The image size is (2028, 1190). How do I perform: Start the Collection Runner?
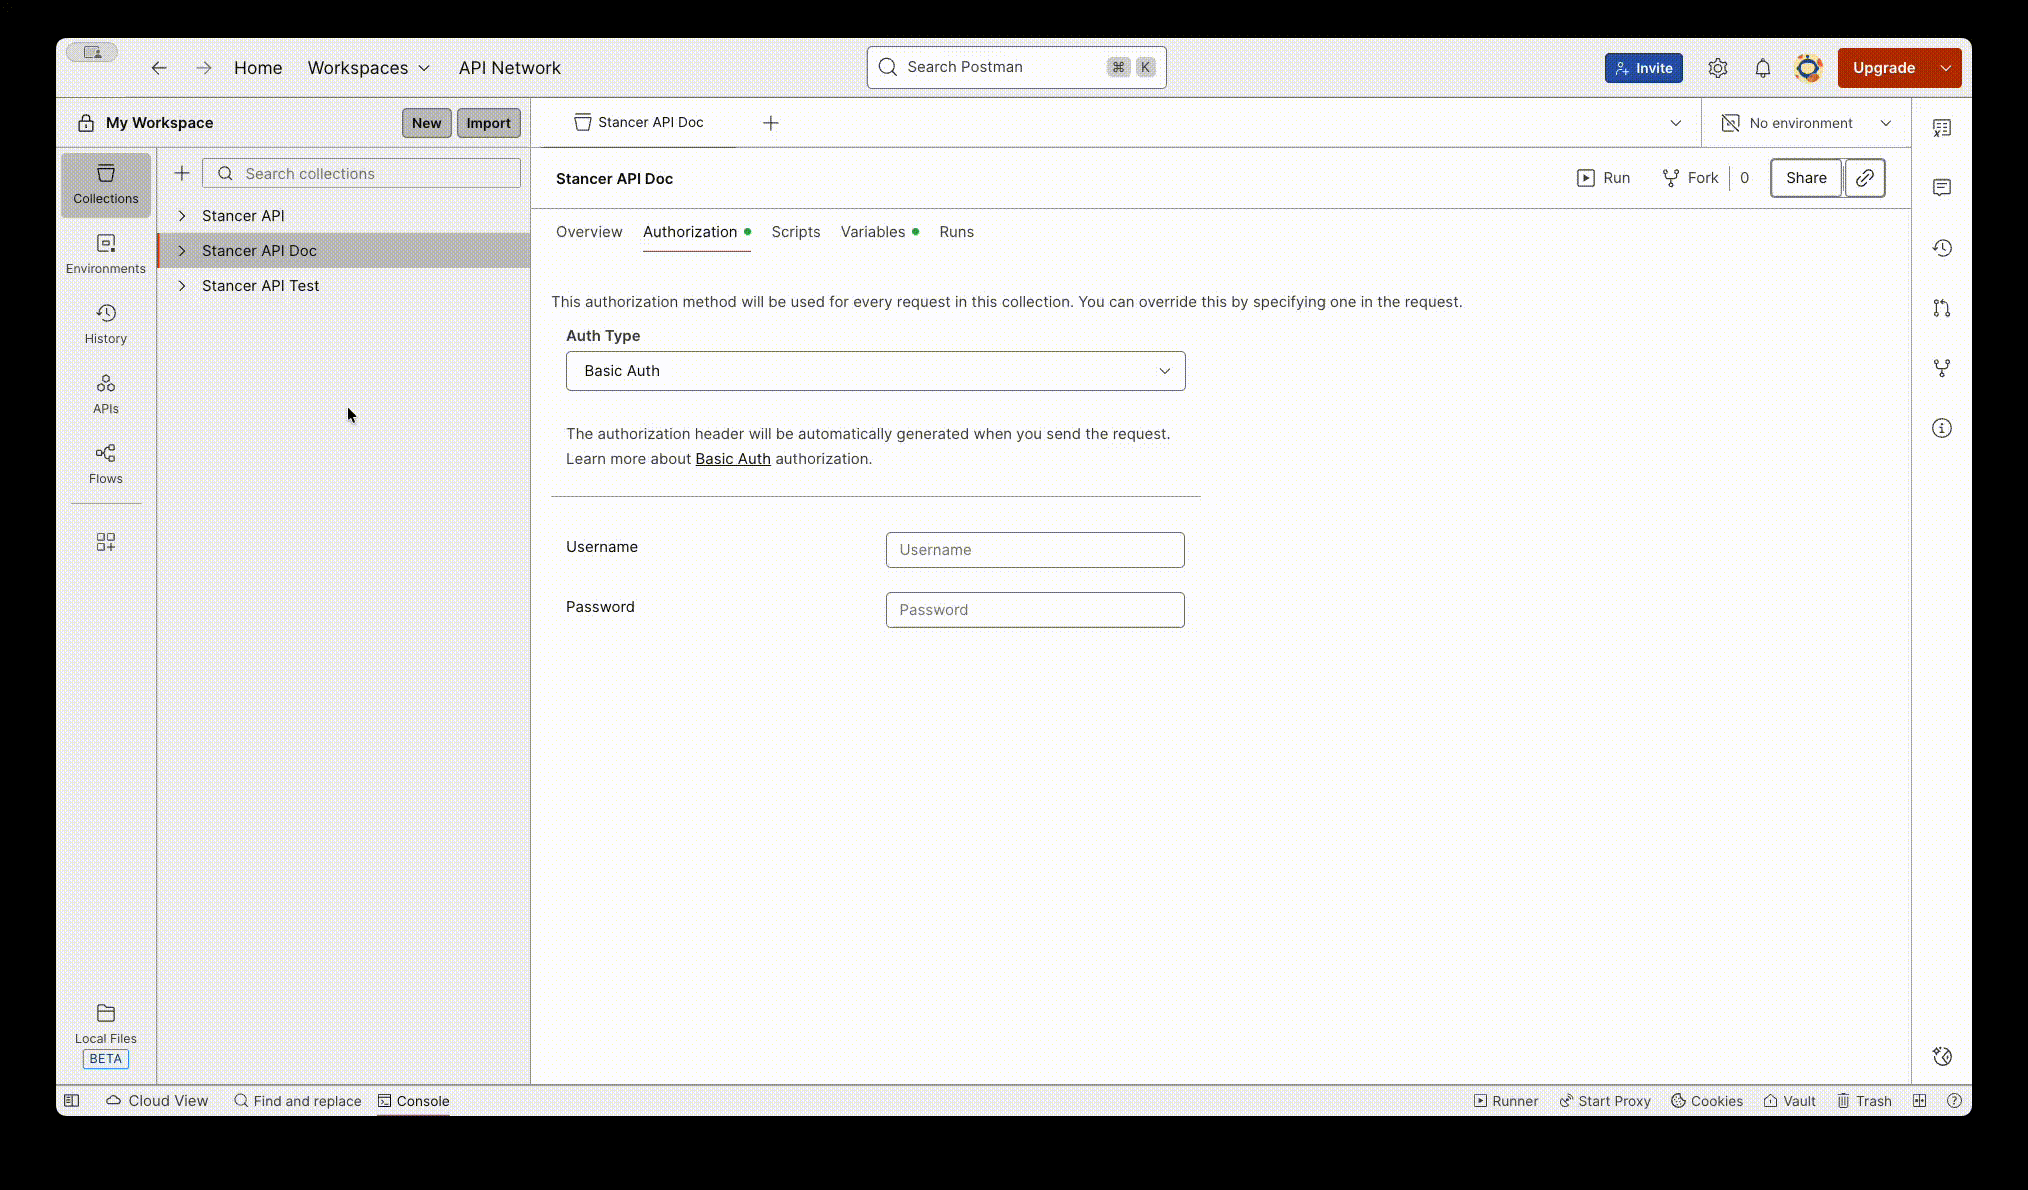[1505, 1100]
